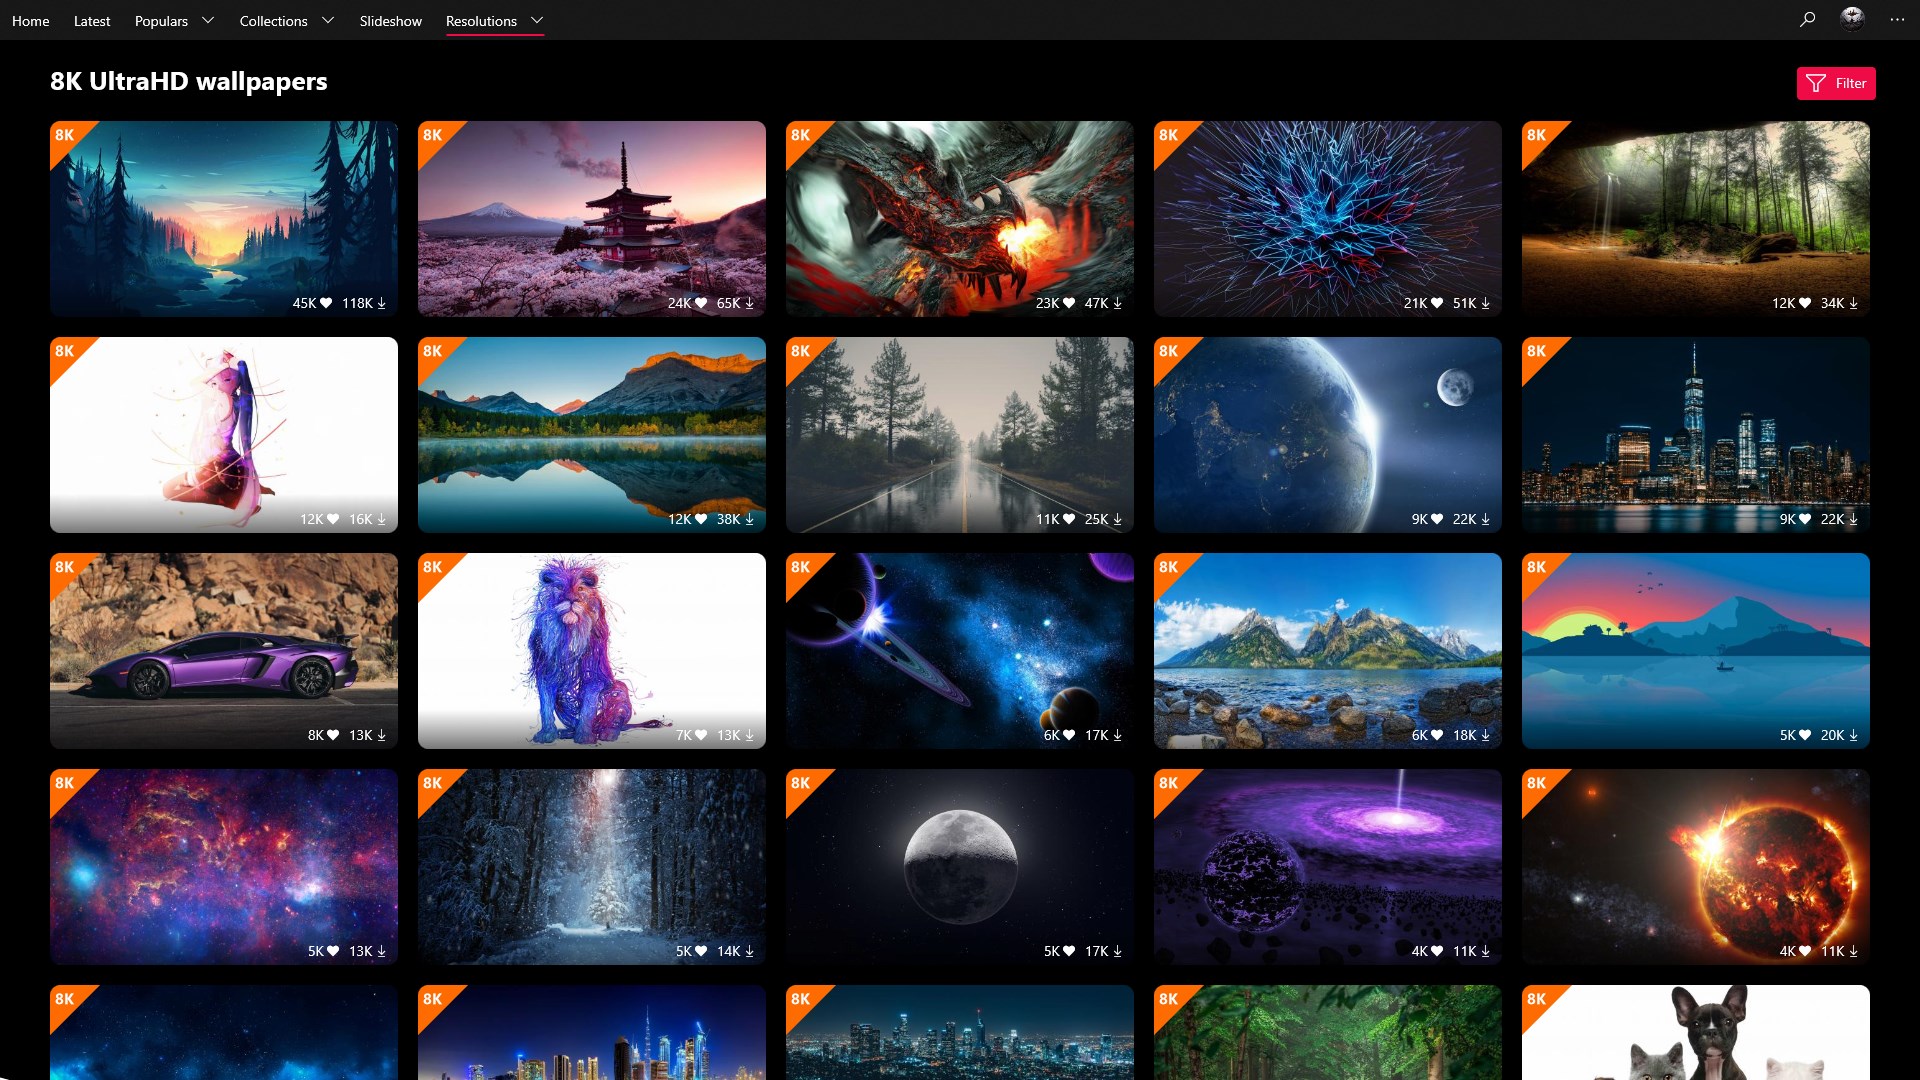The width and height of the screenshot is (1920, 1080).
Task: Expand the Populars dropdown chevron
Action: 208,20
